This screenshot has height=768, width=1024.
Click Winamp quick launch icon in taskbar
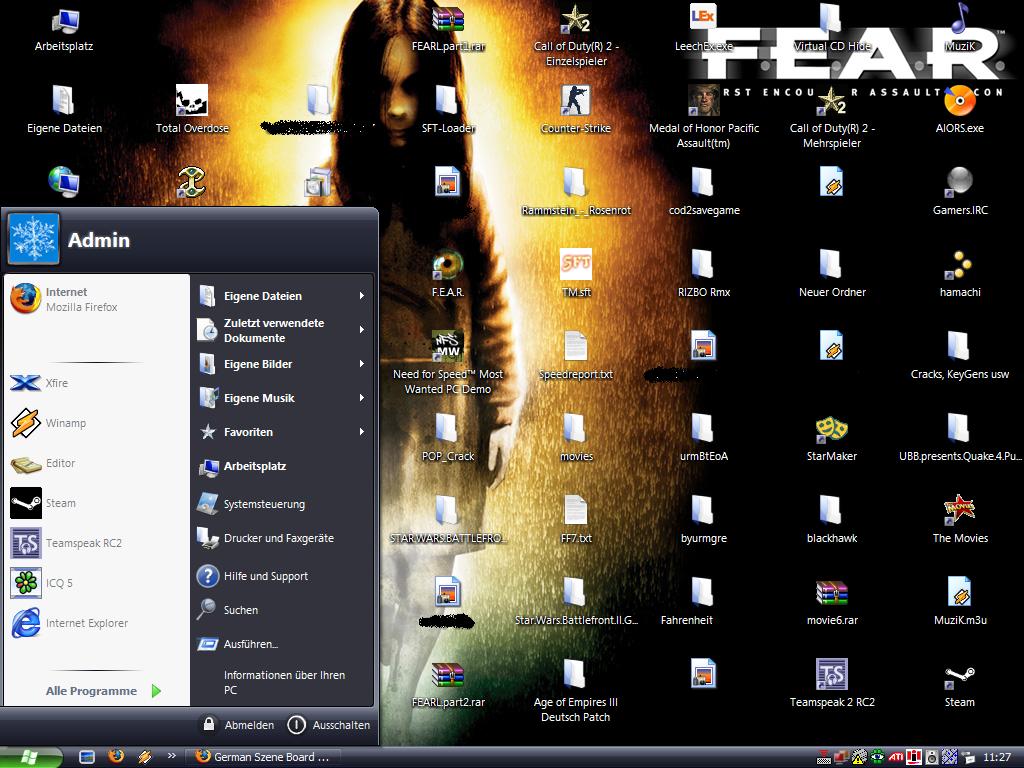[144, 756]
